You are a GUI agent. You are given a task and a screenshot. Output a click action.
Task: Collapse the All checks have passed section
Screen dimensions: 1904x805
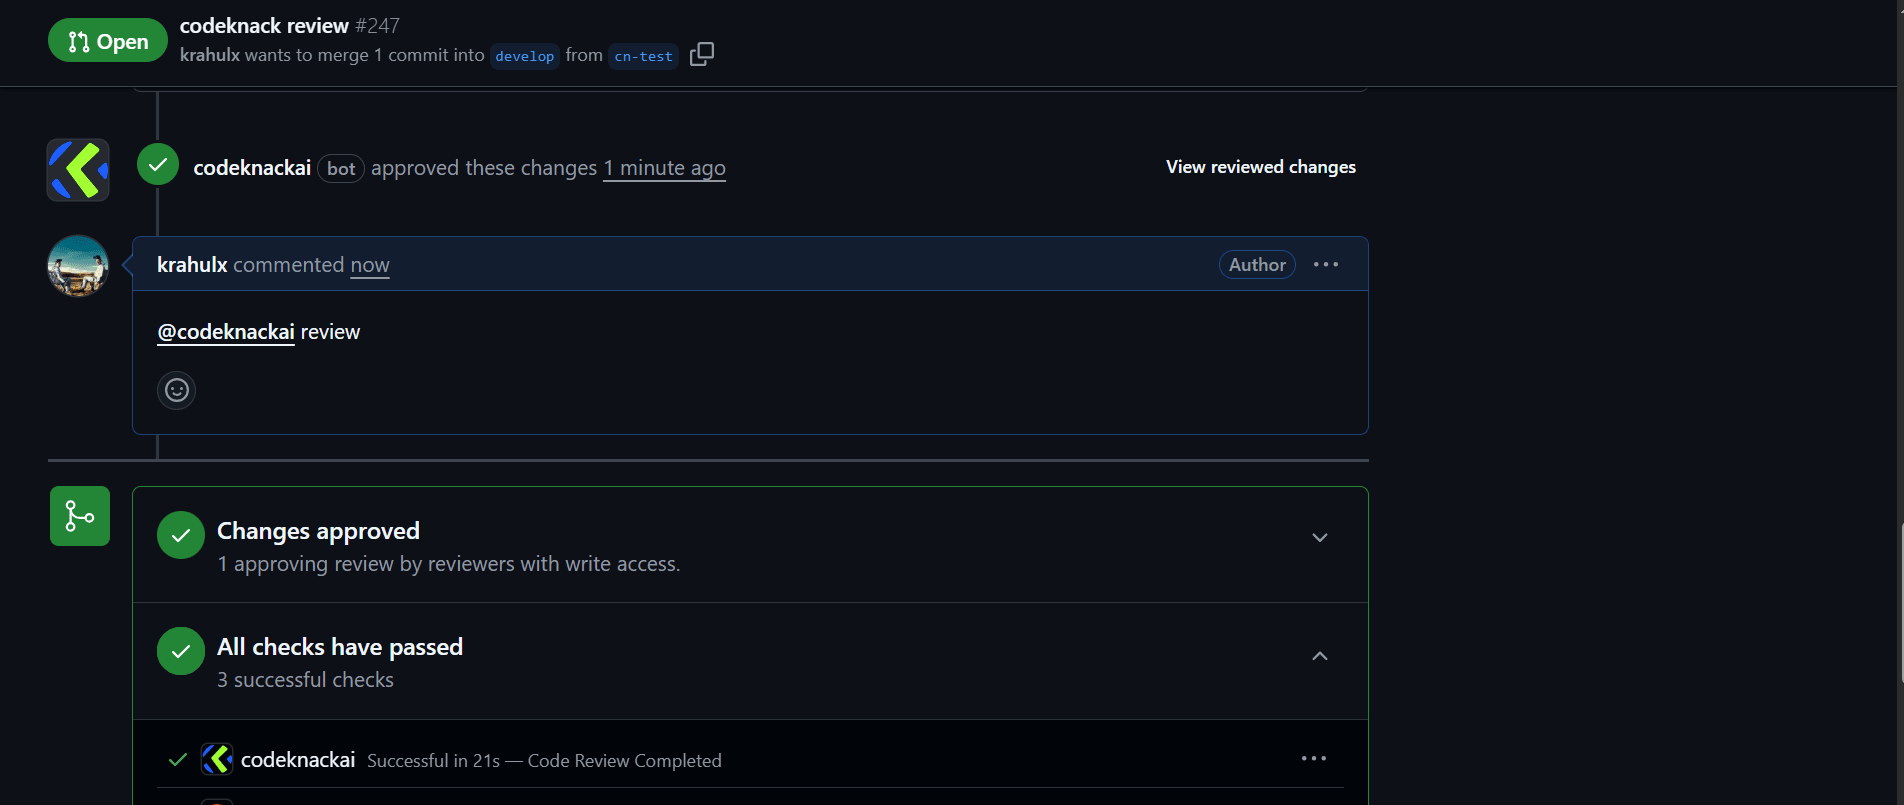(x=1320, y=656)
